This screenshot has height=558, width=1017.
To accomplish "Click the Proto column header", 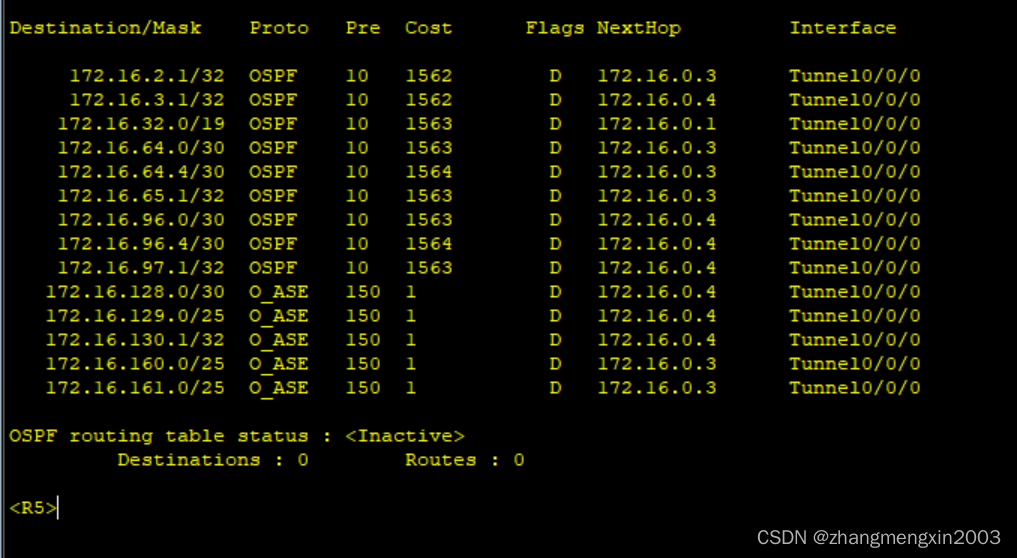I will [279, 28].
